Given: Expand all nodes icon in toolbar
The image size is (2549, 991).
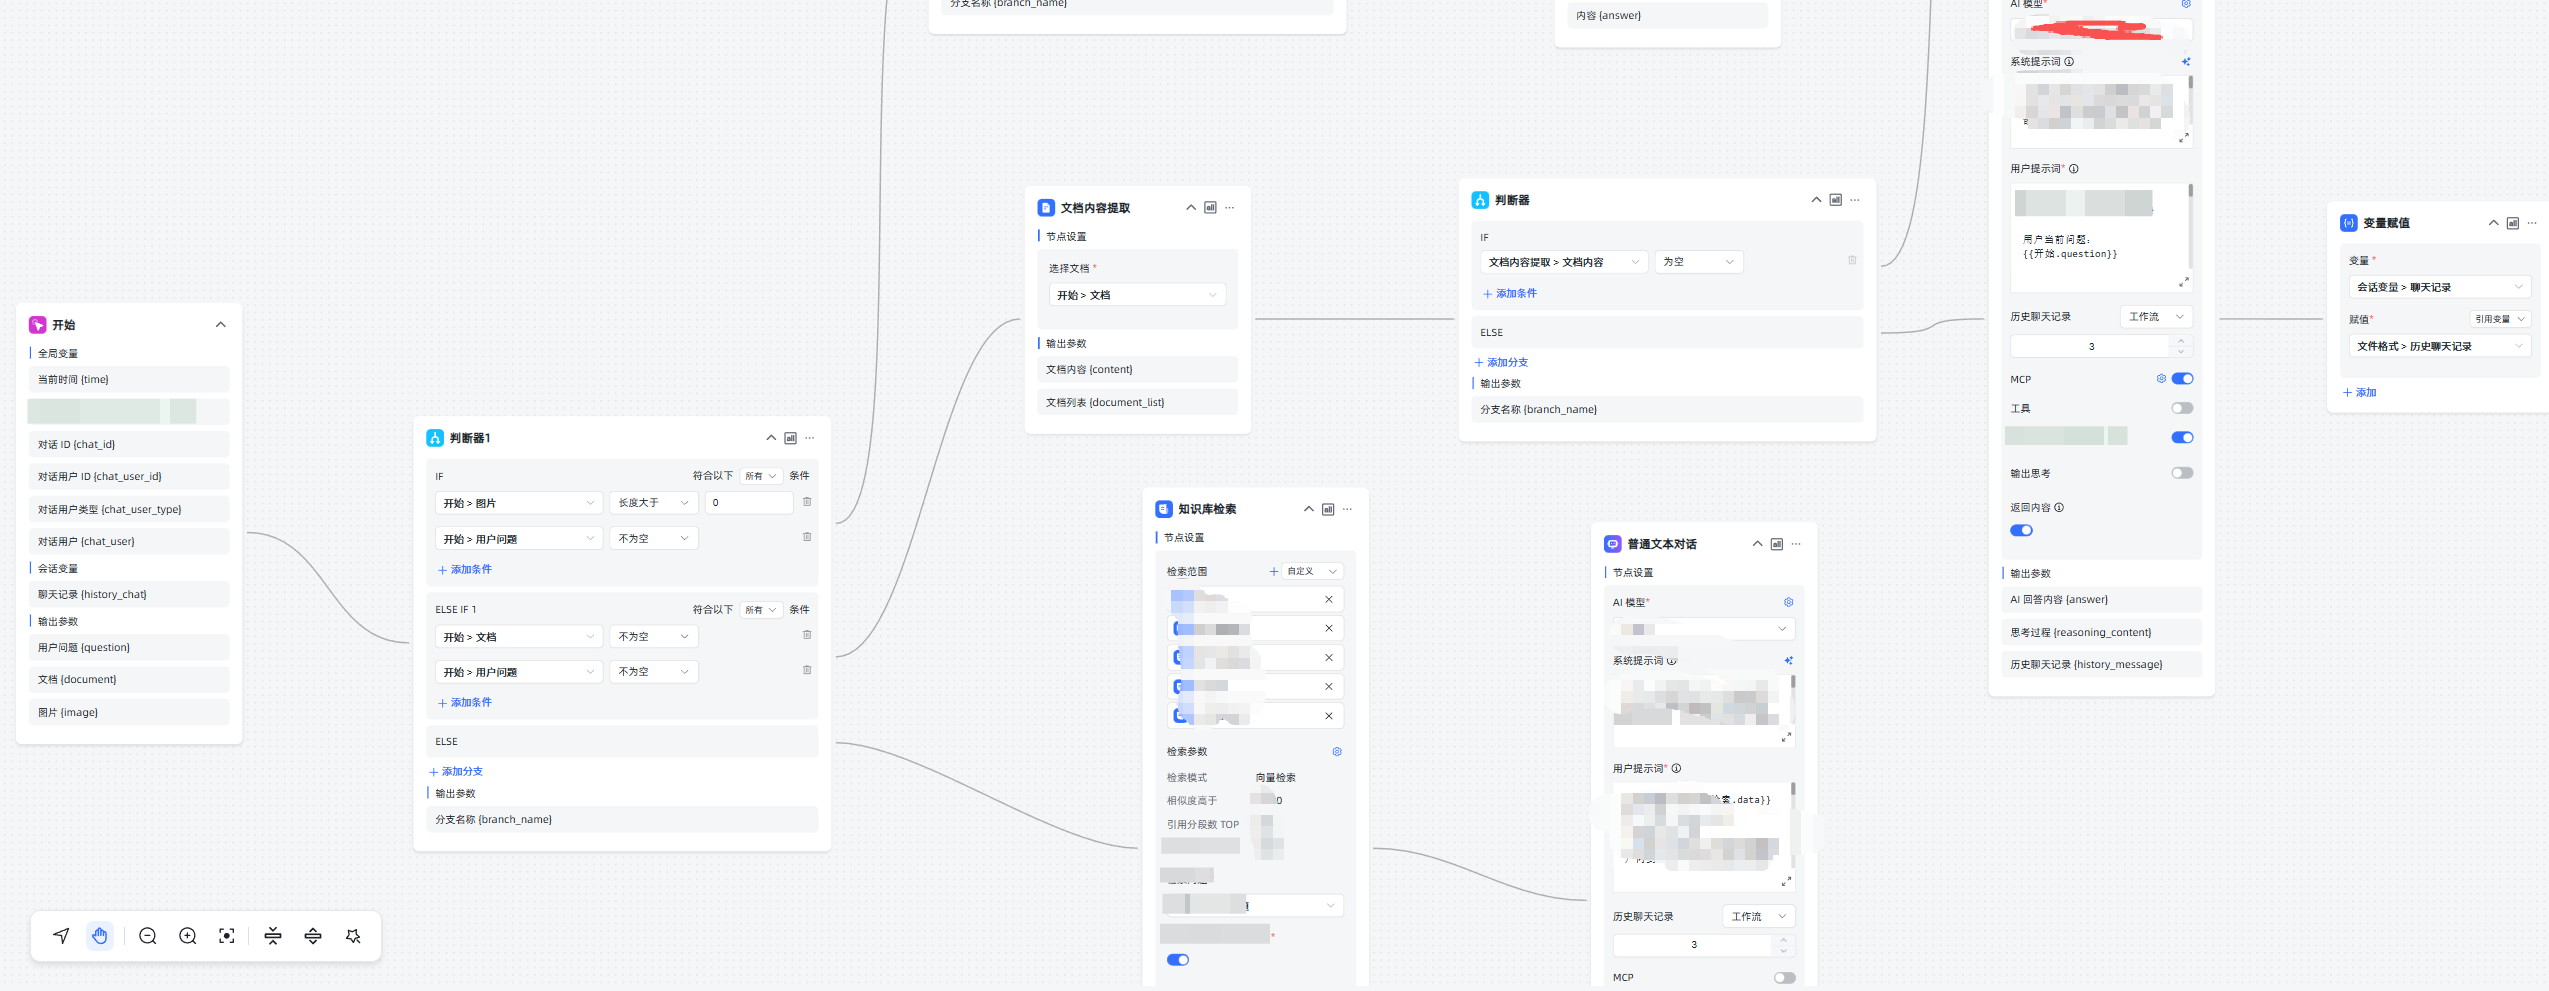Looking at the screenshot, I should point(313,936).
